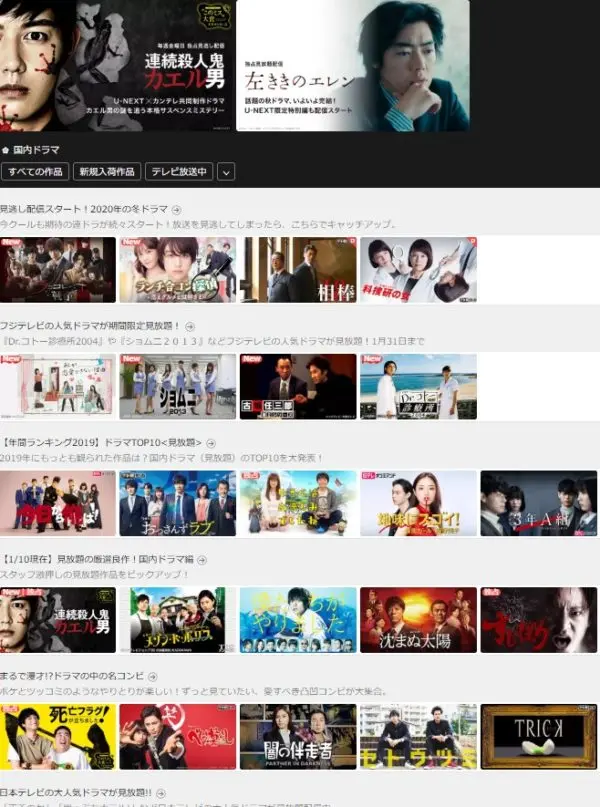Image resolution: width=600 pixels, height=807 pixels.
Task: Open the first winter drama thumbnail with New badge
Action: coord(58,270)
